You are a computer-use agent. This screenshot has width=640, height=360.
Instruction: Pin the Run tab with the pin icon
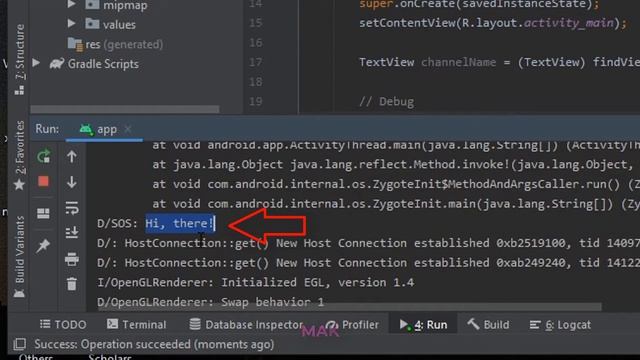coord(43,245)
